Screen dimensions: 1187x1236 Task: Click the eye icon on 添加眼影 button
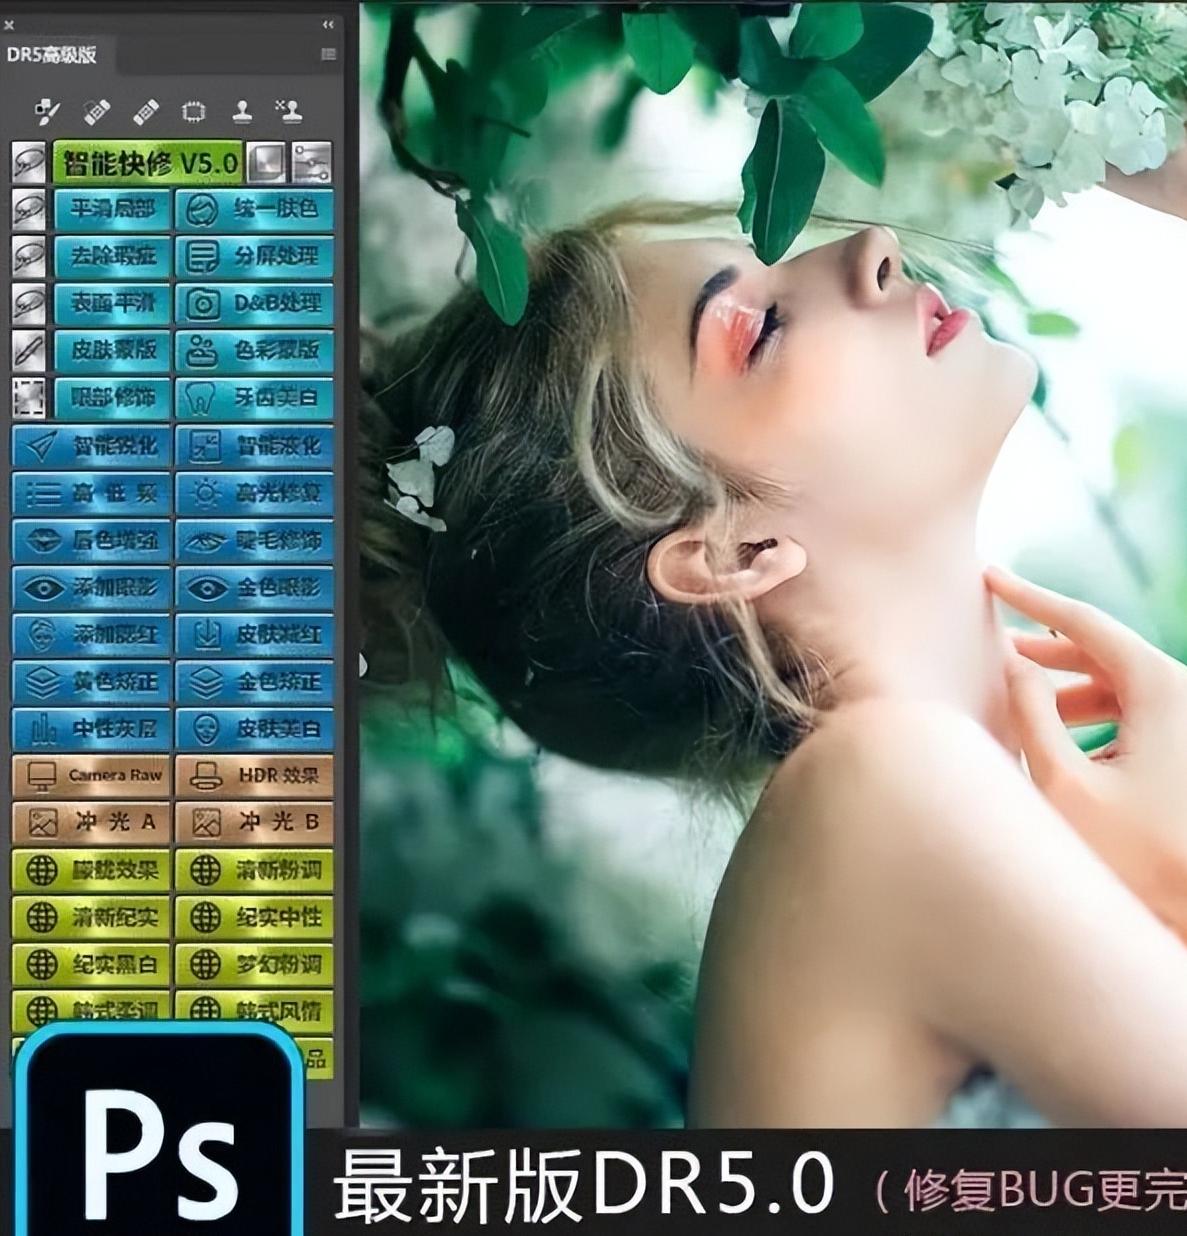click(x=40, y=588)
